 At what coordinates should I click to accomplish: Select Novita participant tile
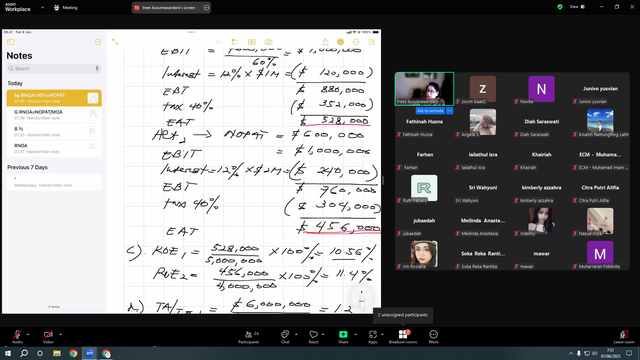pyautogui.click(x=541, y=89)
